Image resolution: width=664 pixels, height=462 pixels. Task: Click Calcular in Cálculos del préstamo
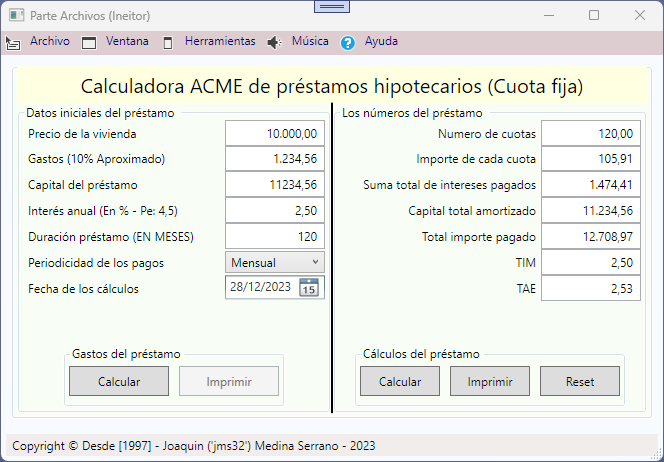[x=400, y=382]
